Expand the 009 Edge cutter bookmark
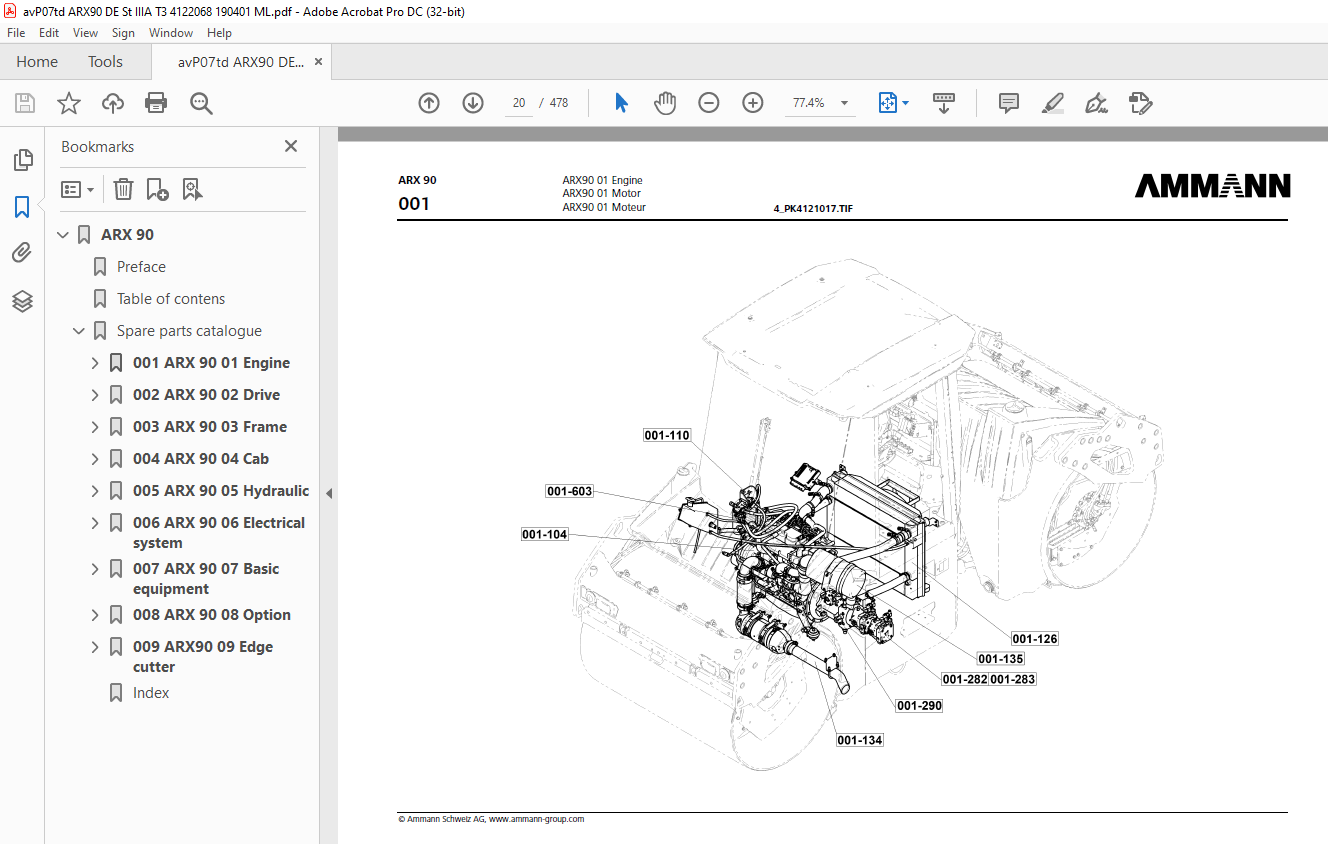This screenshot has height=844, width=1328. point(95,647)
